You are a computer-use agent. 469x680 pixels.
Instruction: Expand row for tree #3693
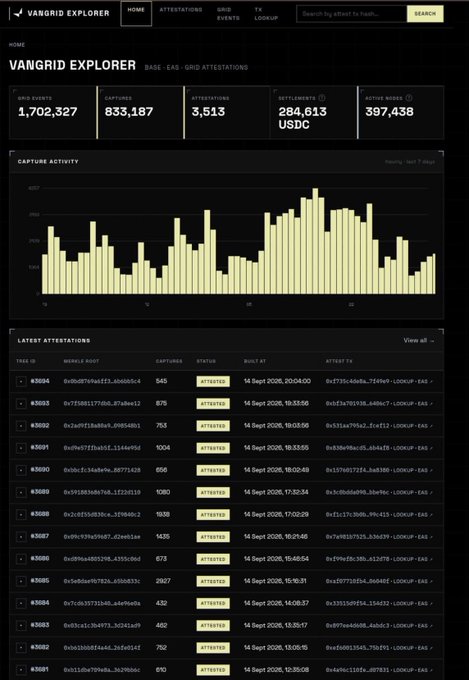pyautogui.click(x=21, y=404)
